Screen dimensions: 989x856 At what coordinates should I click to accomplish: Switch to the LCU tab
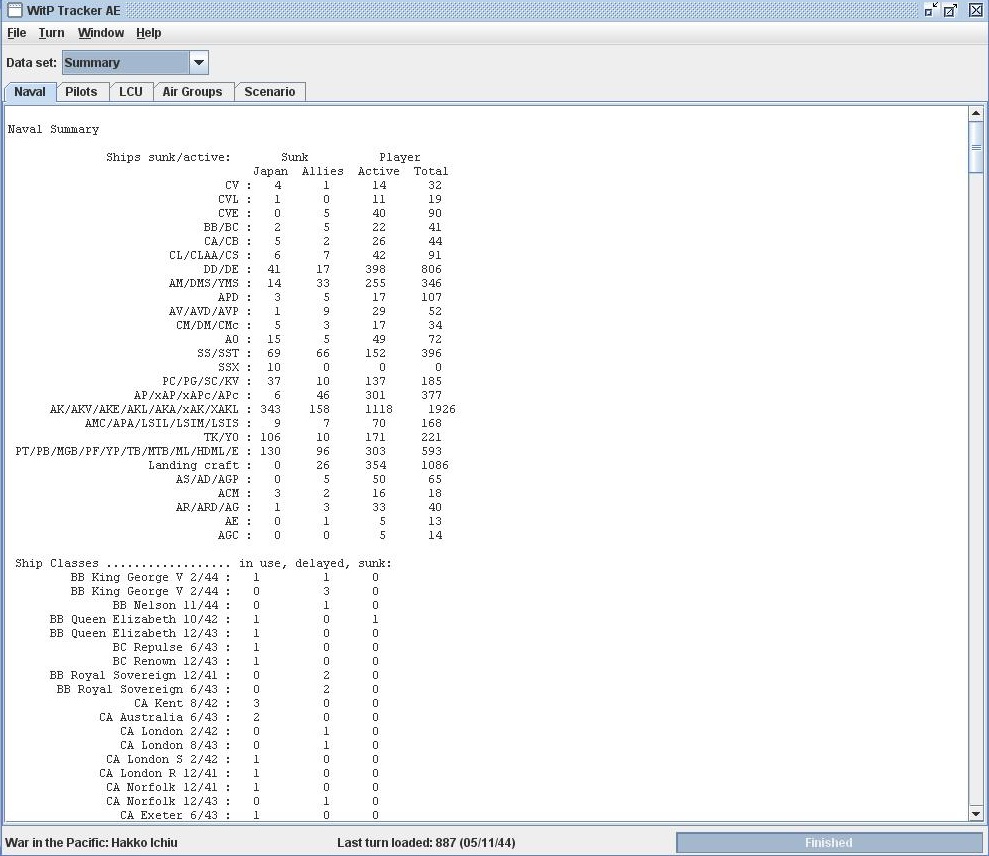131,91
